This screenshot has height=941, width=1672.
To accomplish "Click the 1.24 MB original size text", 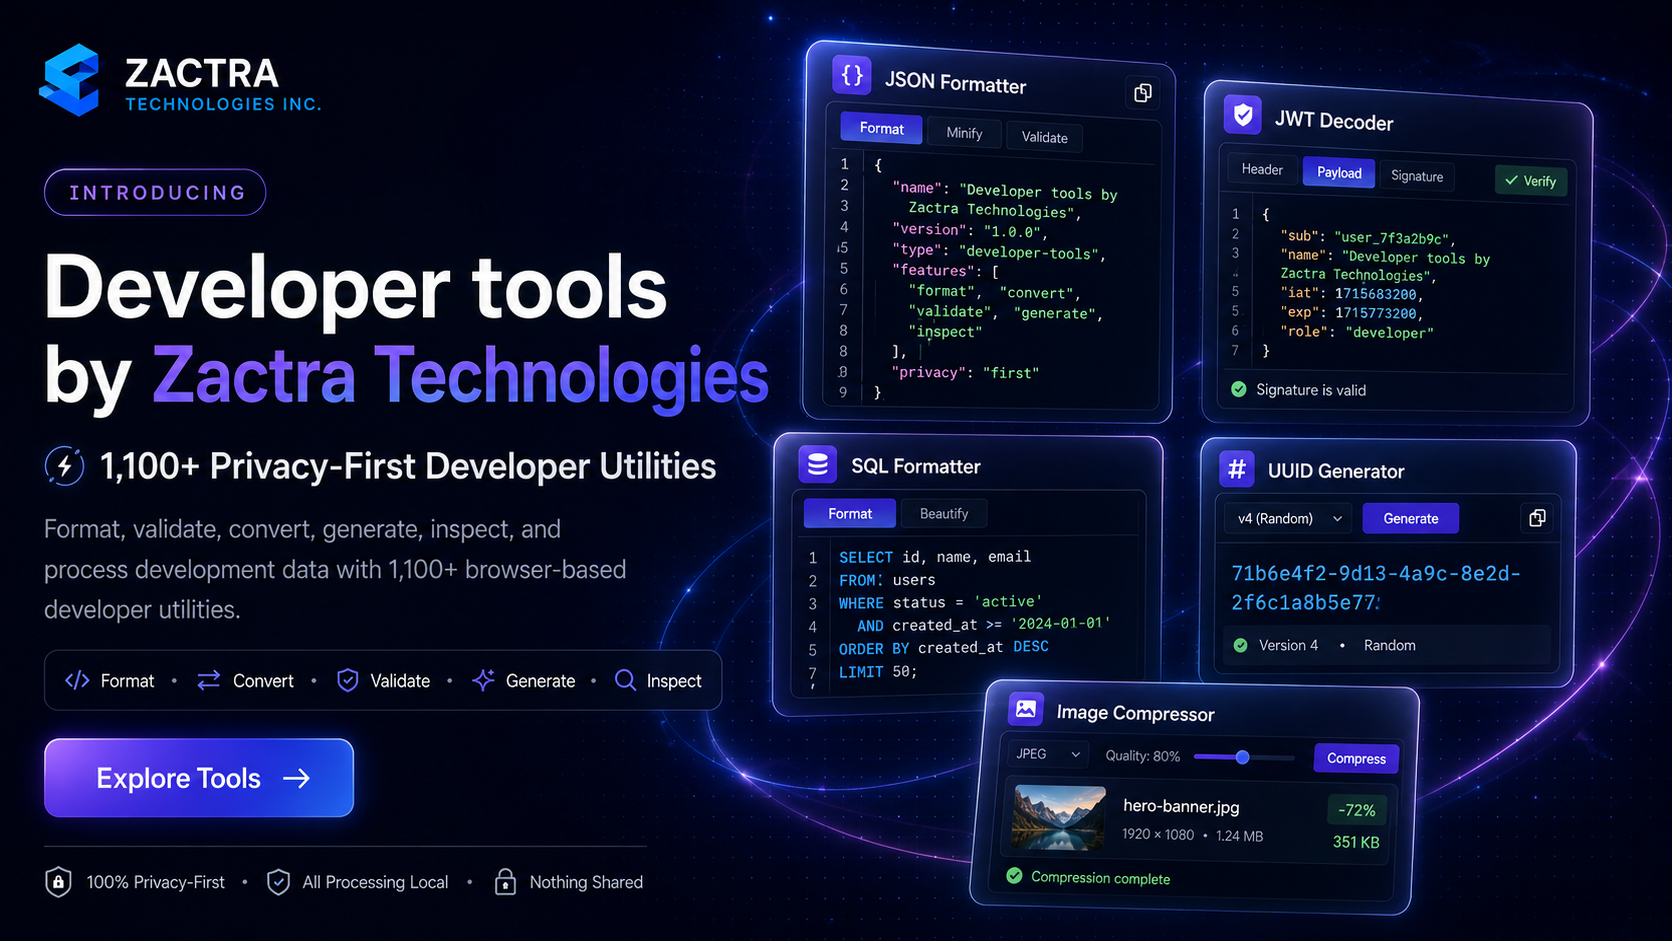I will pos(1240,836).
